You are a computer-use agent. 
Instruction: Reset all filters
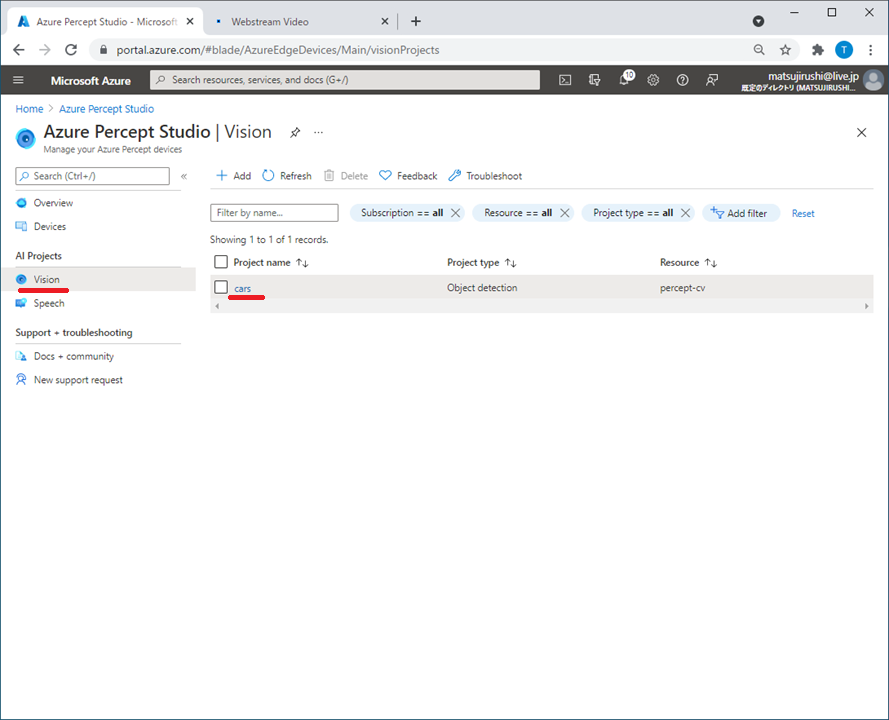[803, 213]
